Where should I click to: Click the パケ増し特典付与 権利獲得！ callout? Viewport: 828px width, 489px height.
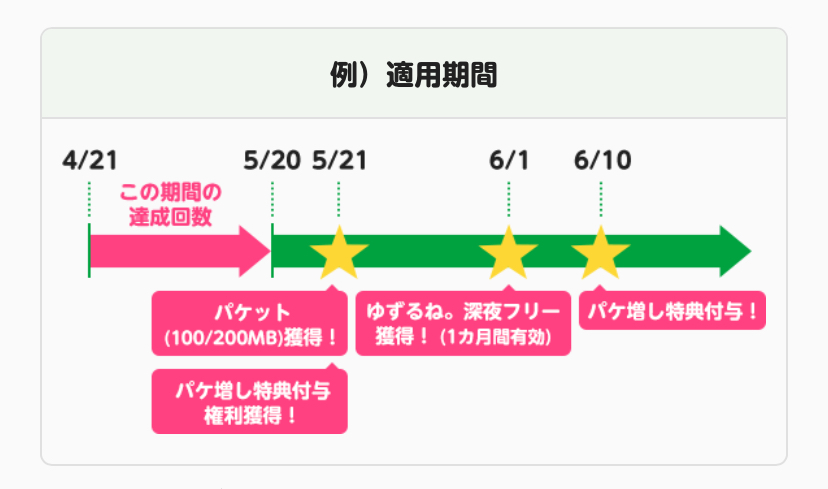pyautogui.click(x=250, y=401)
